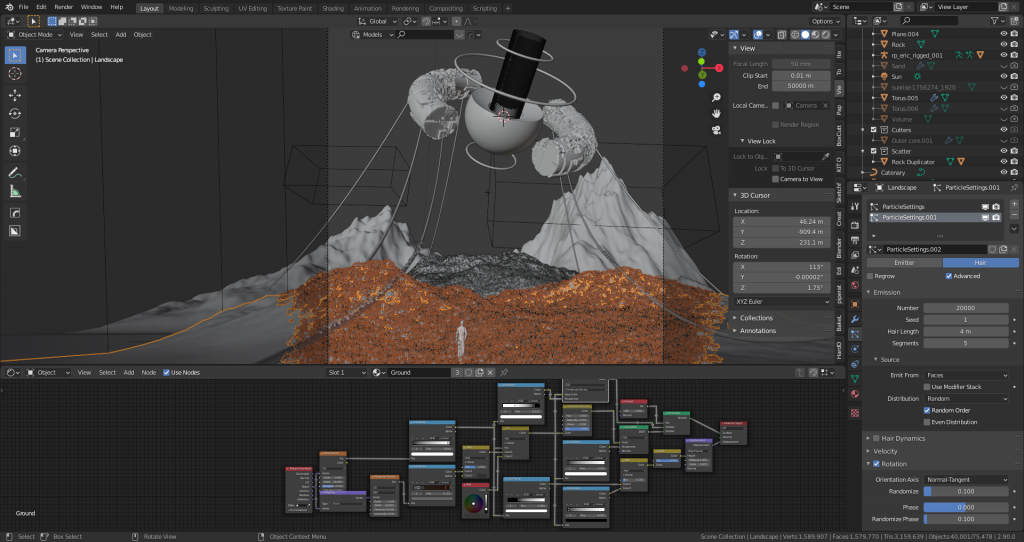
Task: Select the Measure ruler tool
Action: point(16,191)
